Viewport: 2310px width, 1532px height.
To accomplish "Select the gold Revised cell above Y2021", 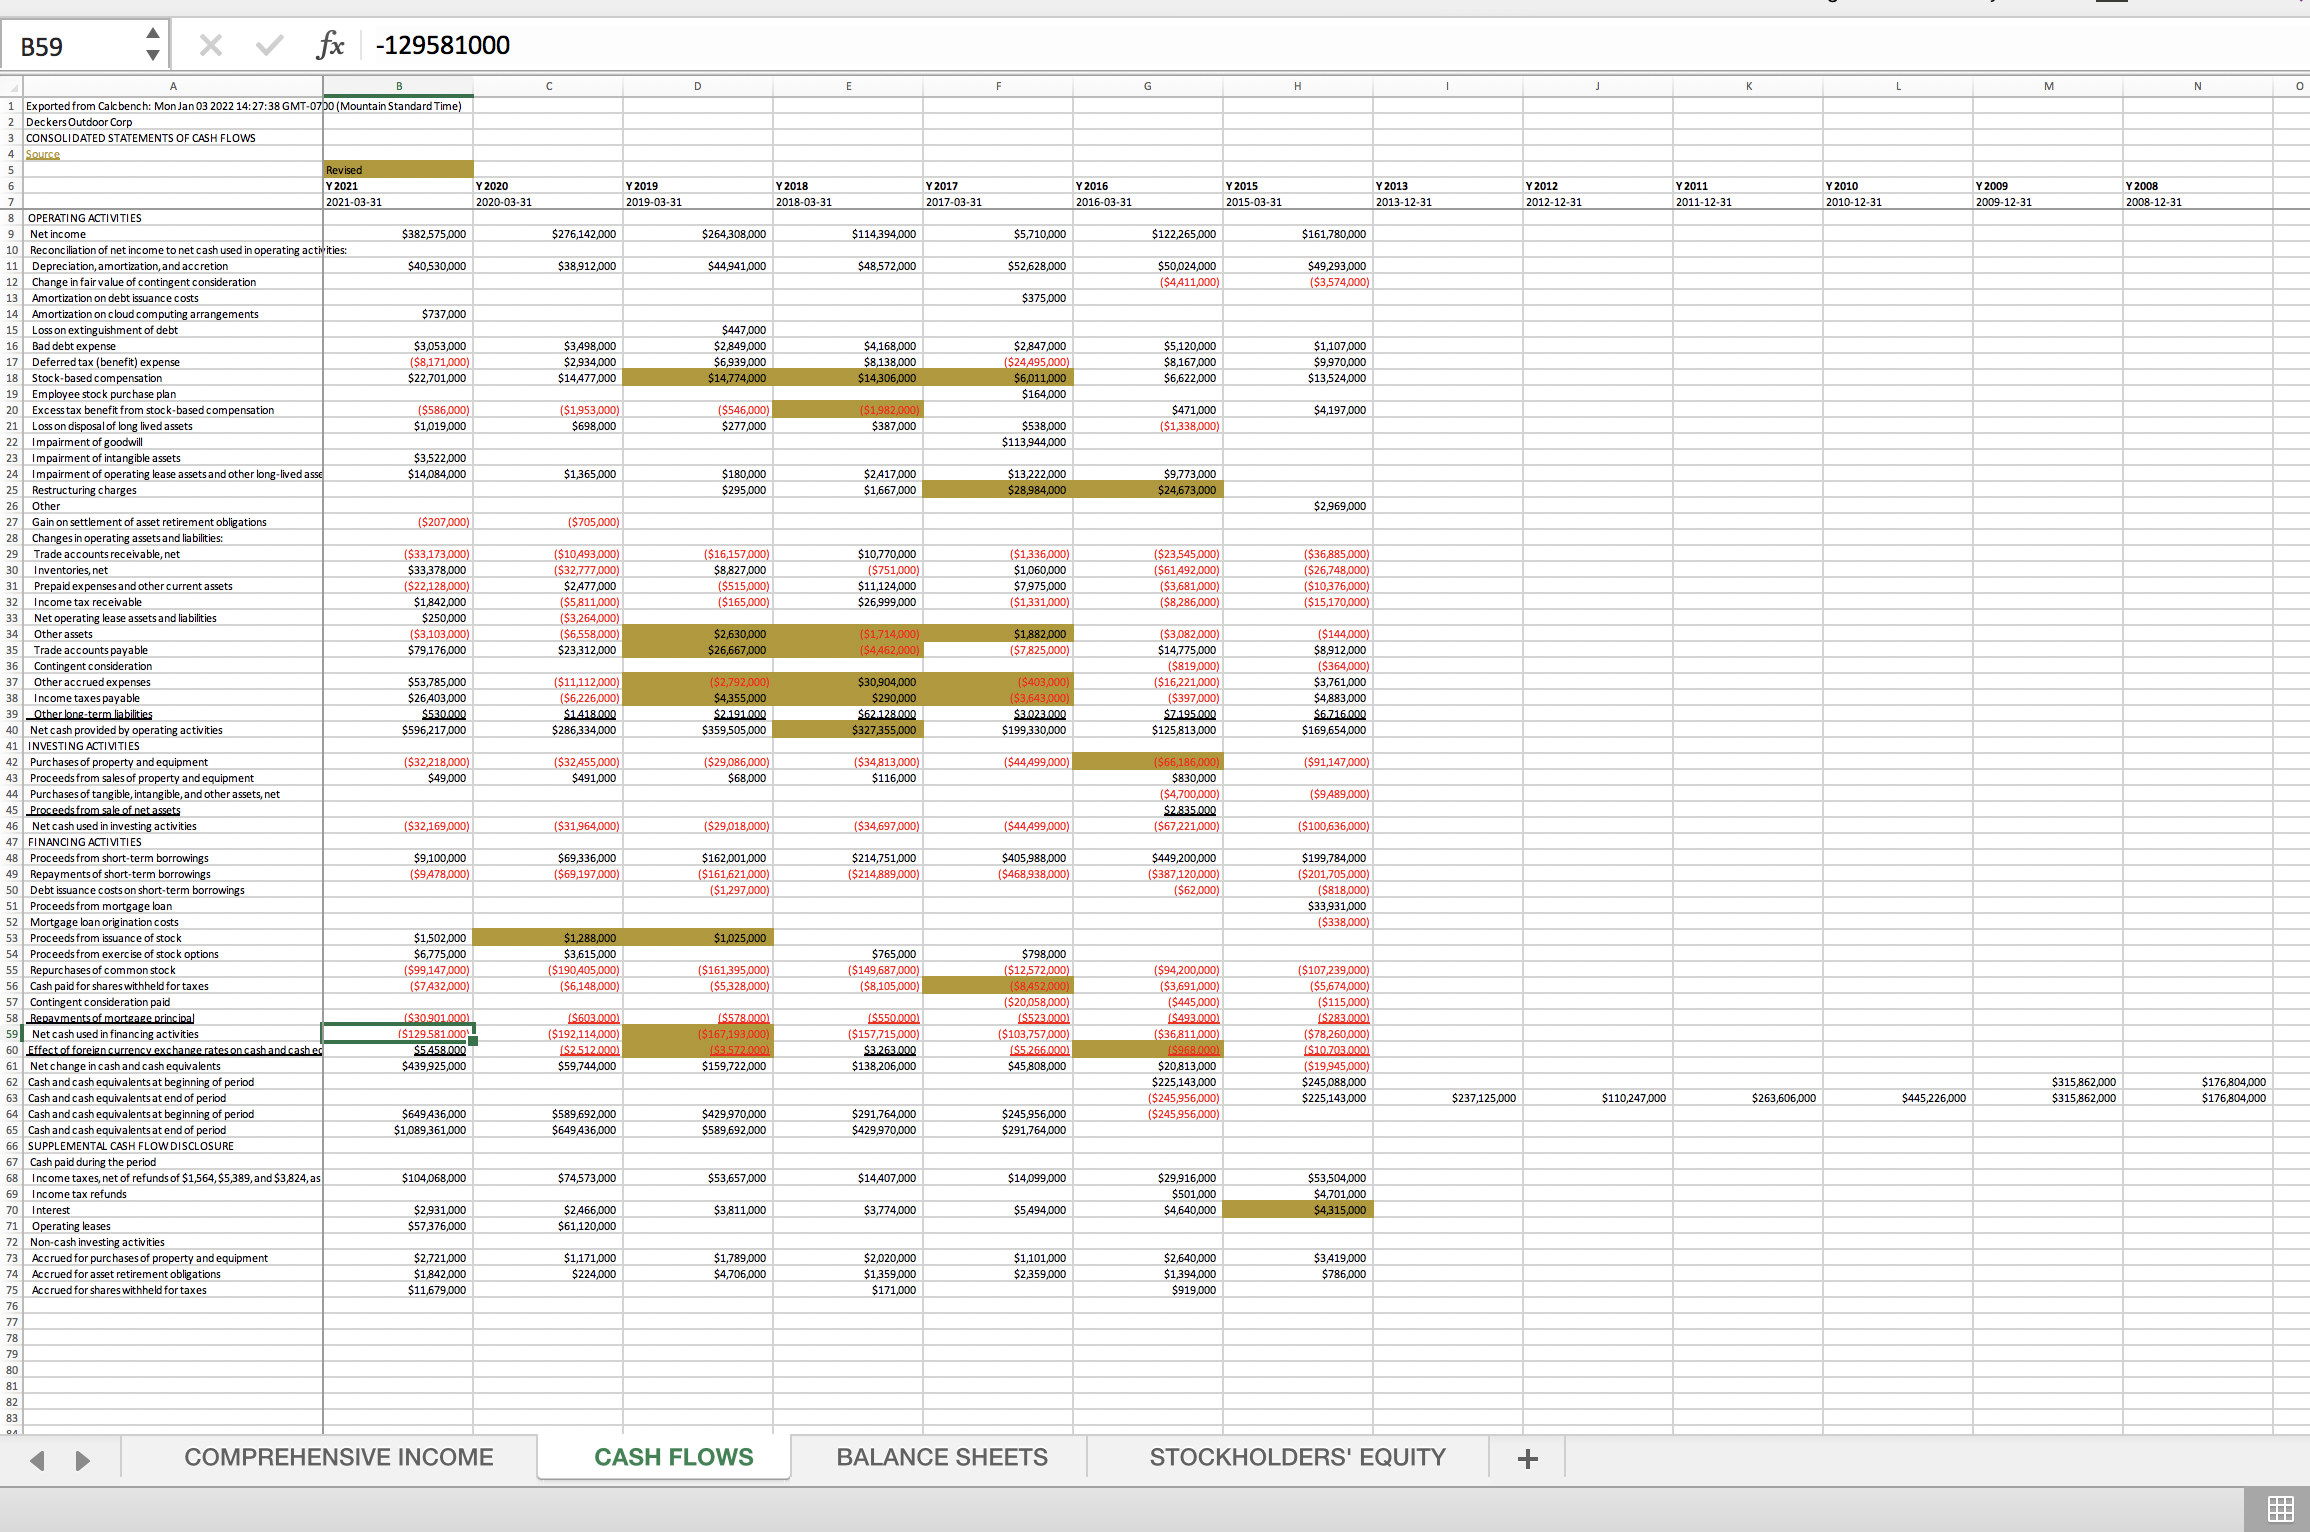I will (x=398, y=170).
